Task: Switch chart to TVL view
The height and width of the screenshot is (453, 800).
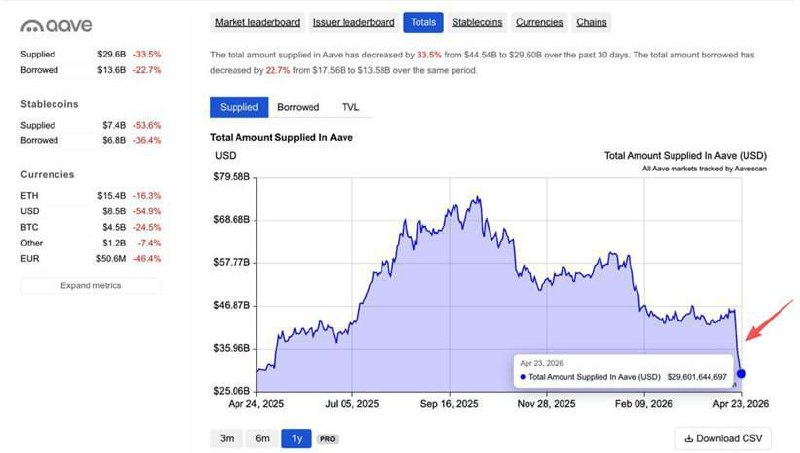Action: (x=350, y=107)
